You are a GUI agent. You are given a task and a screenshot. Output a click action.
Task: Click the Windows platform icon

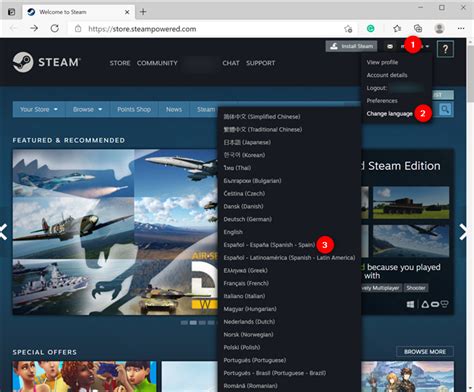tap(410, 304)
